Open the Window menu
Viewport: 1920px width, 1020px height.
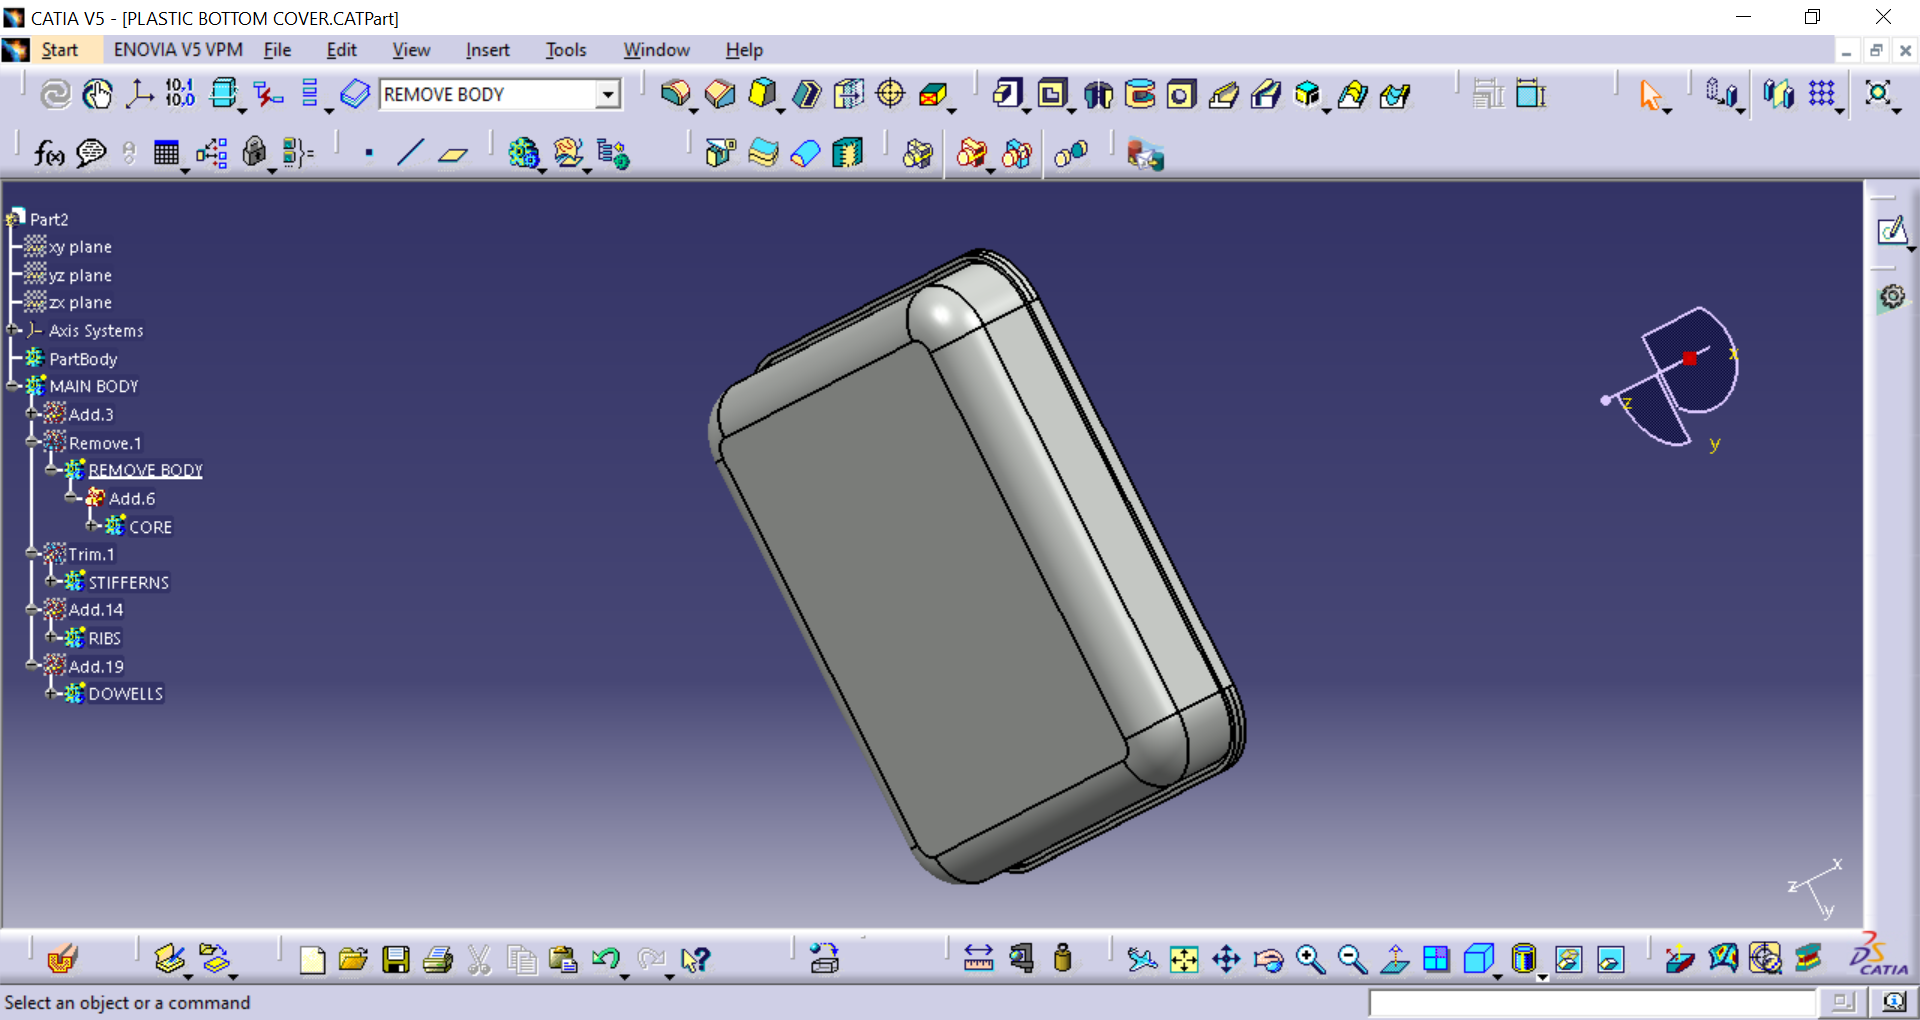point(656,50)
